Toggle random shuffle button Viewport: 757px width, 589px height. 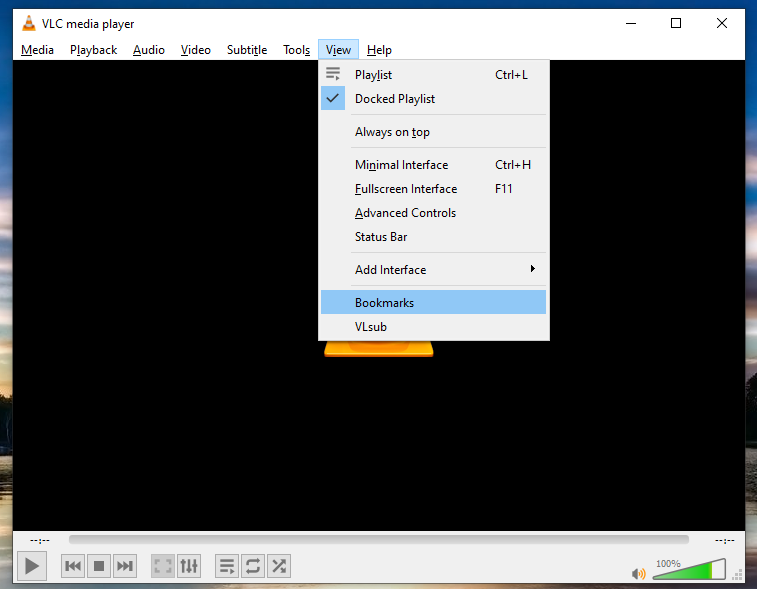click(279, 566)
